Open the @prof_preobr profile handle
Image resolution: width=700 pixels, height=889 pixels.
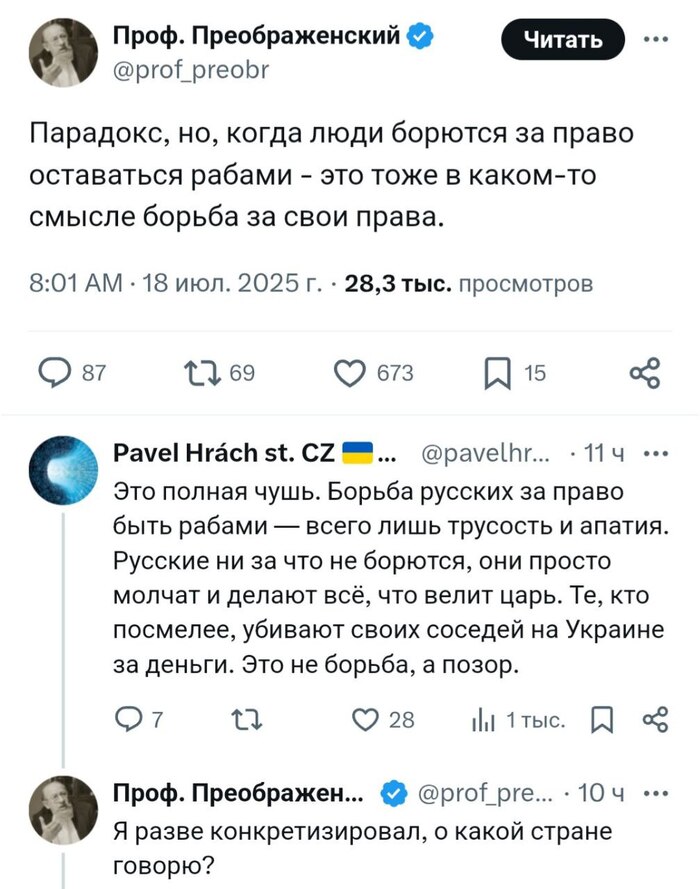[x=192, y=71]
